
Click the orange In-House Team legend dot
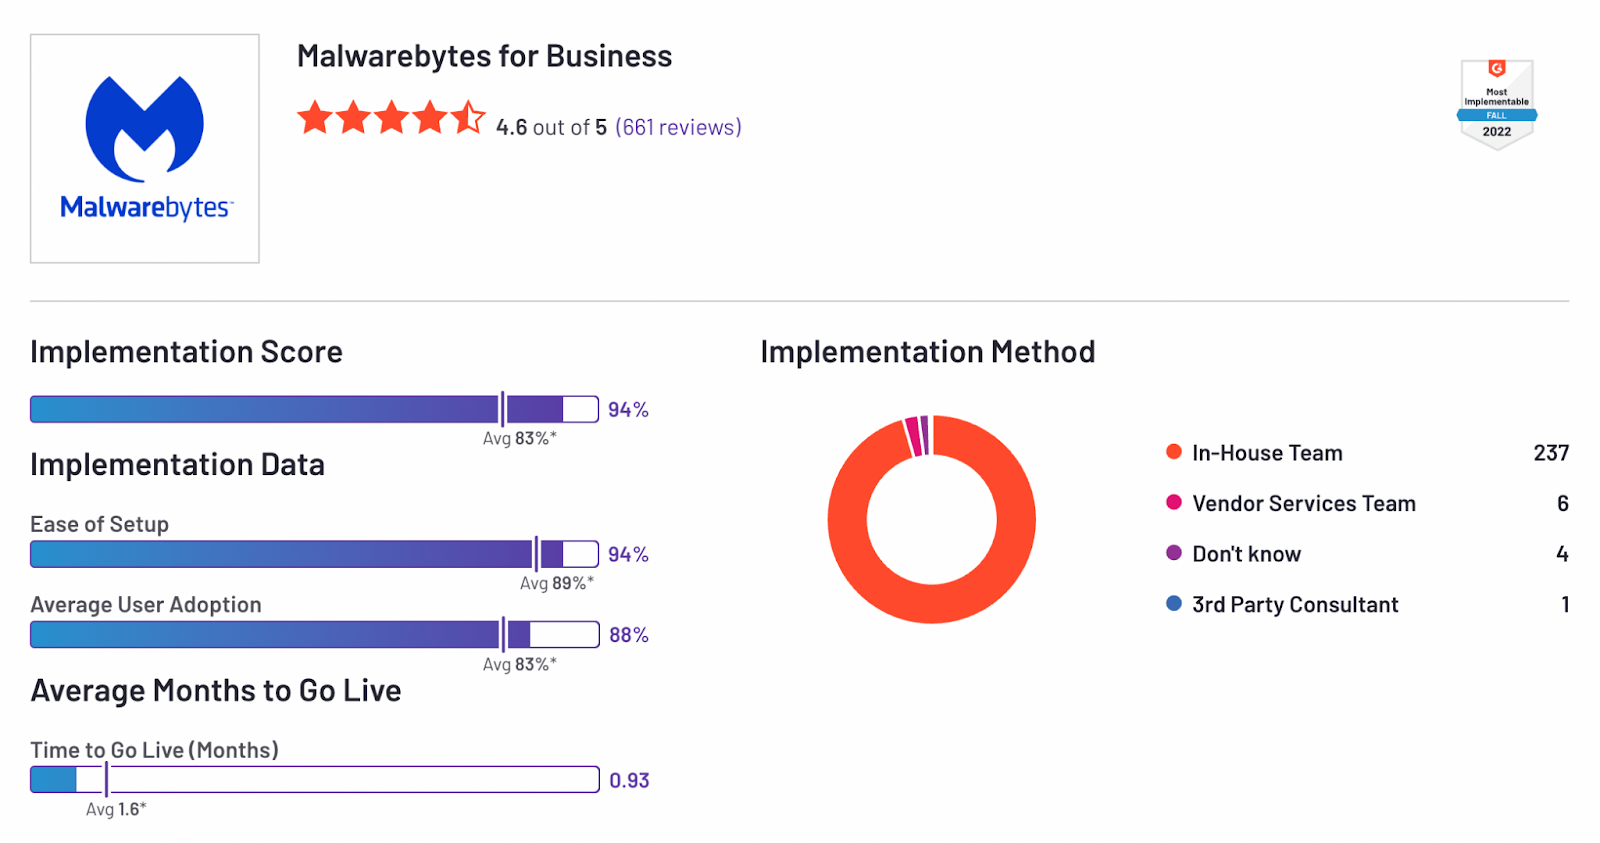[1174, 452]
